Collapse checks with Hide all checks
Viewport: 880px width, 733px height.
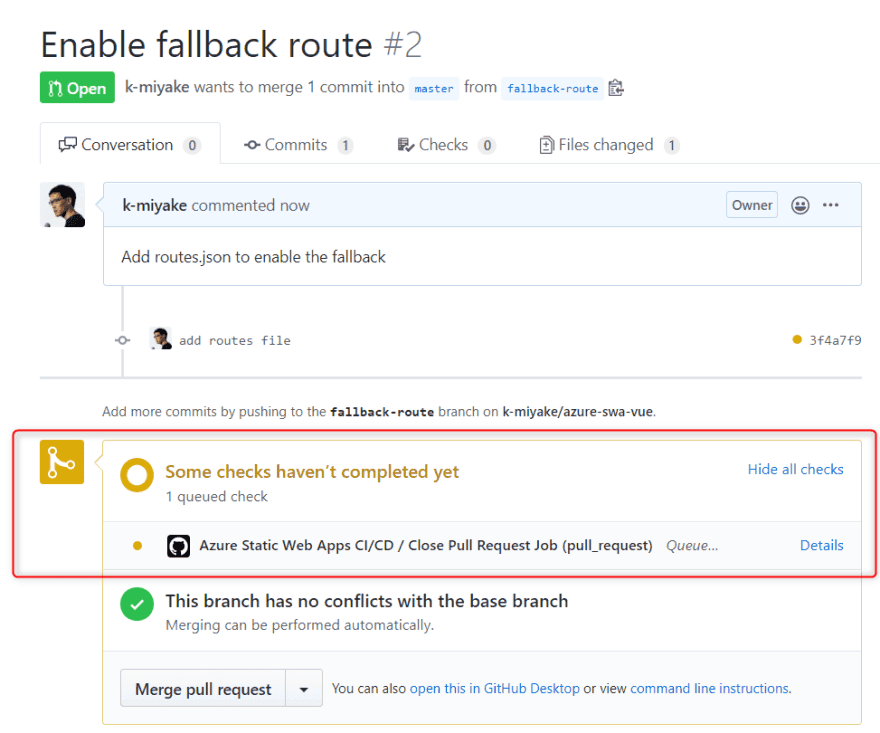pos(795,469)
